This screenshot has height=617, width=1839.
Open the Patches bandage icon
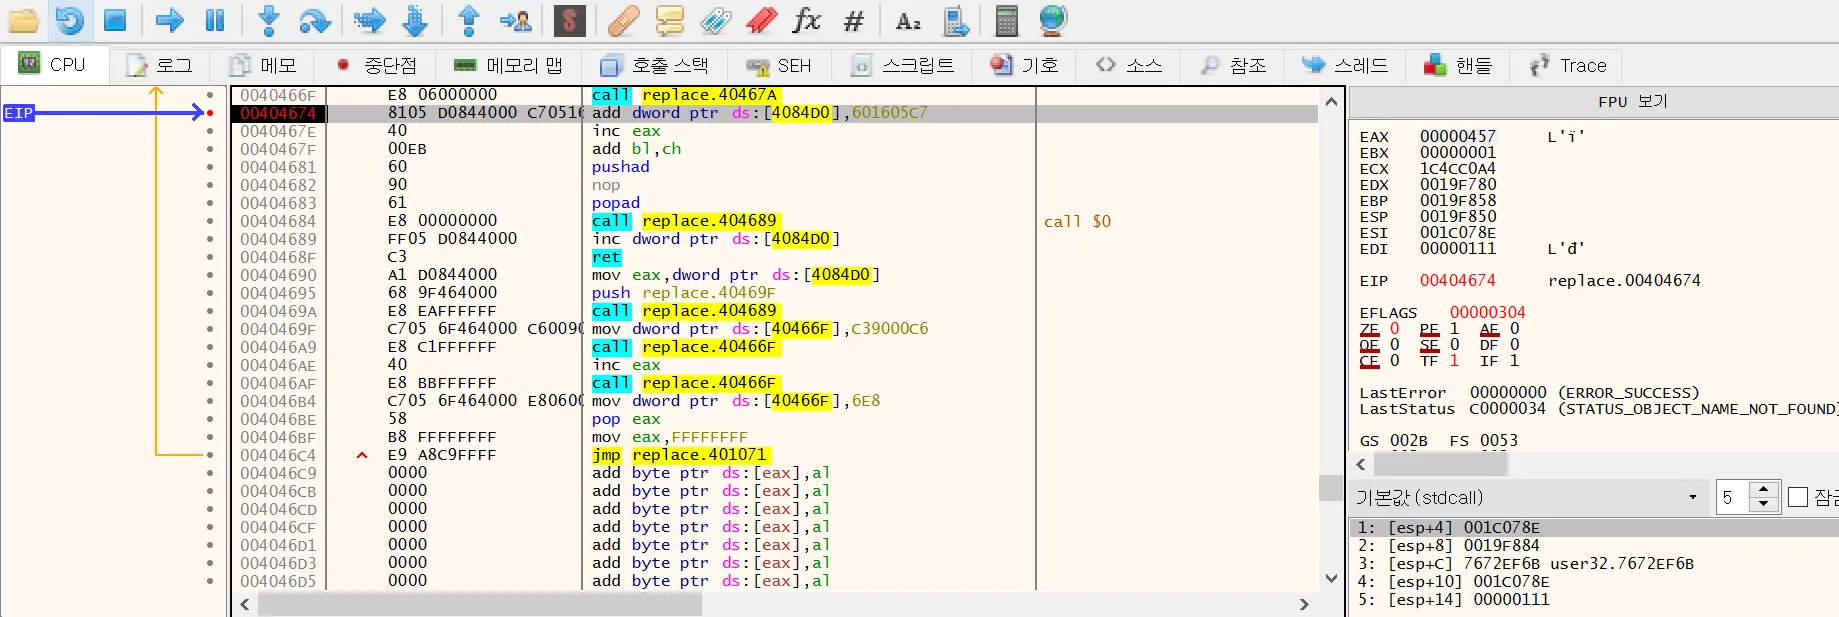[623, 20]
